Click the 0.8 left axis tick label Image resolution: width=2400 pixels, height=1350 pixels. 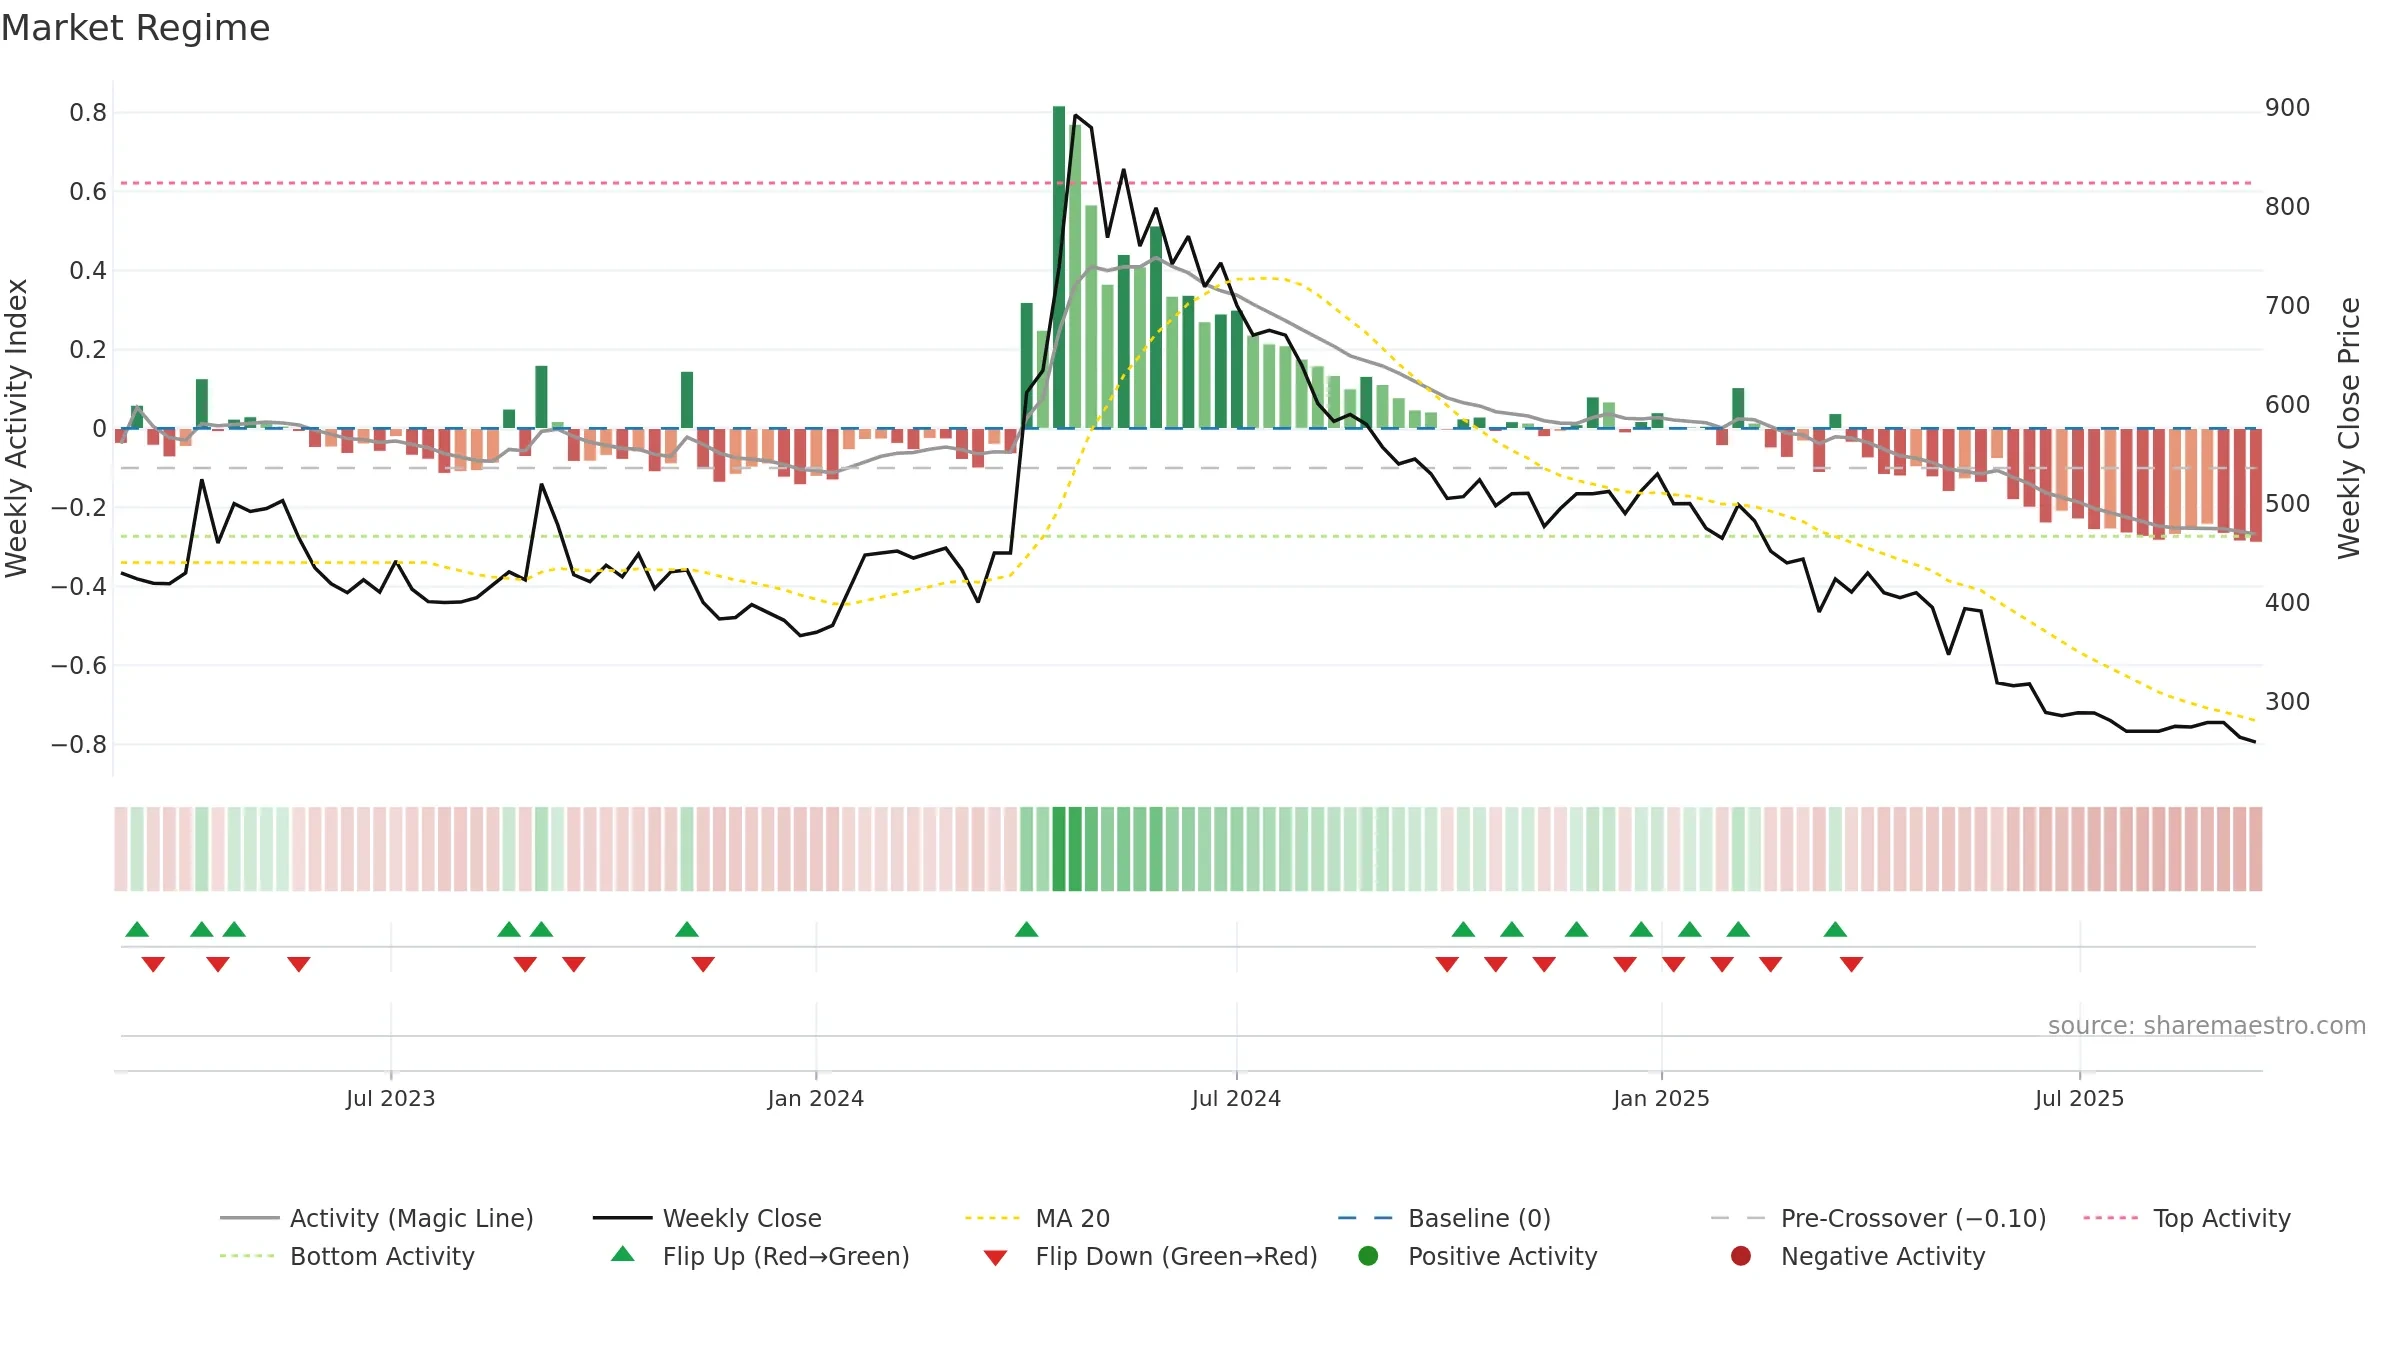tap(88, 113)
